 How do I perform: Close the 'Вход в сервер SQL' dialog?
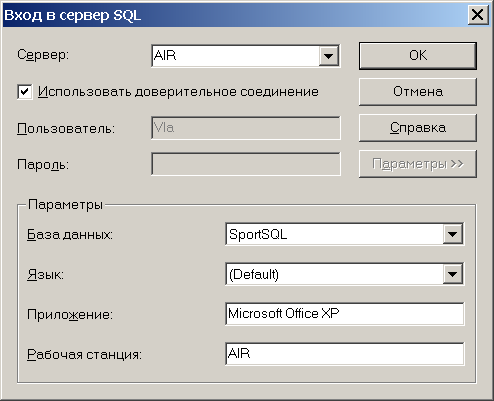coord(477,15)
